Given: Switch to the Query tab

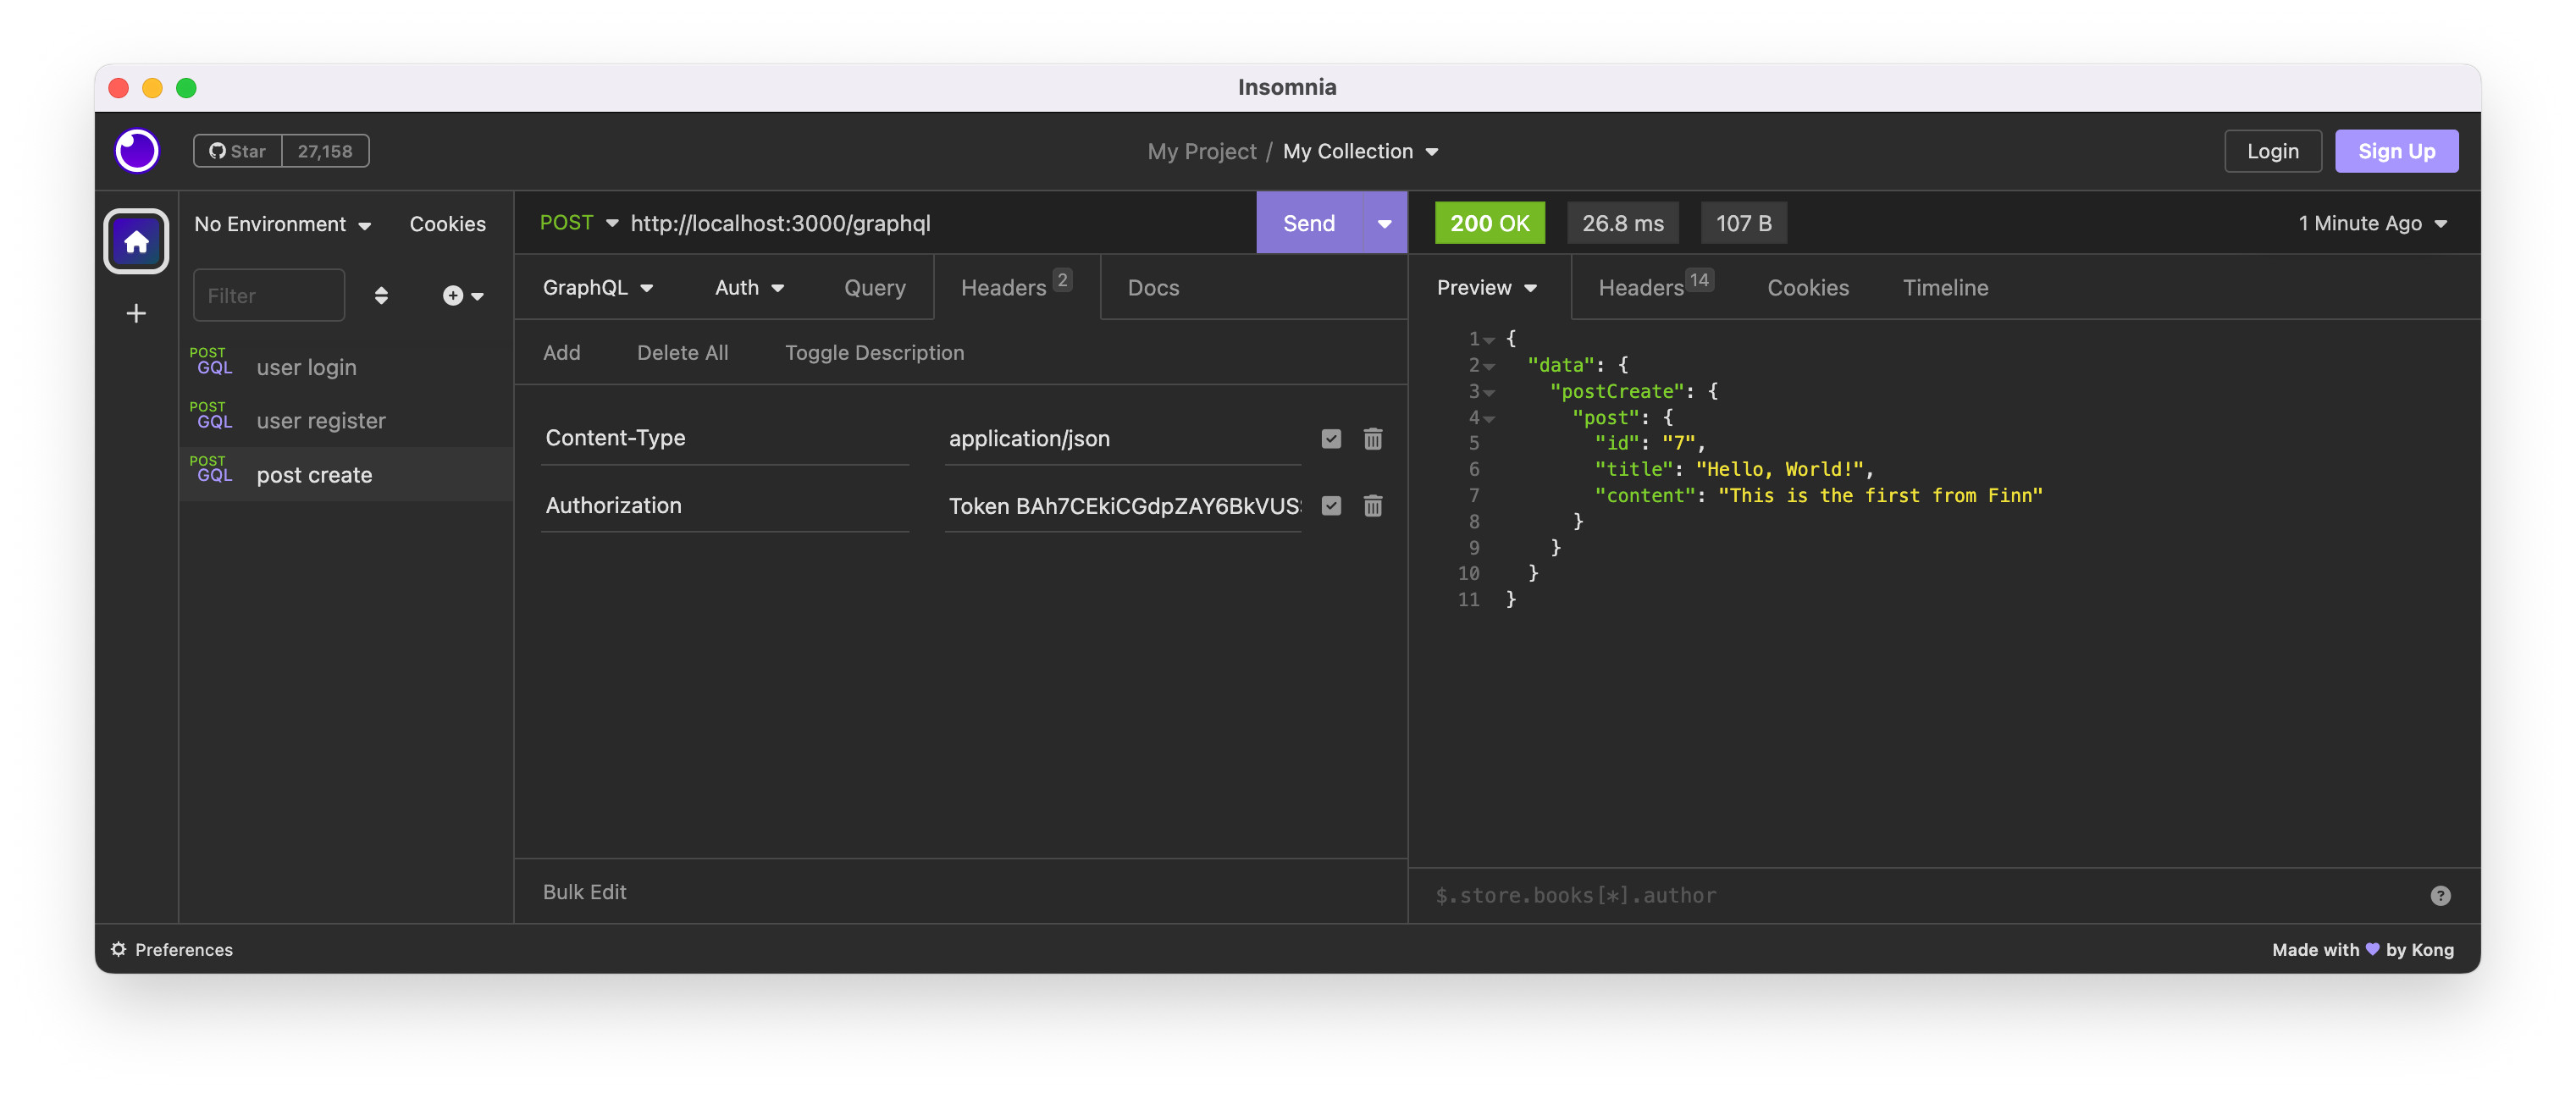Looking at the screenshot, I should tap(874, 288).
